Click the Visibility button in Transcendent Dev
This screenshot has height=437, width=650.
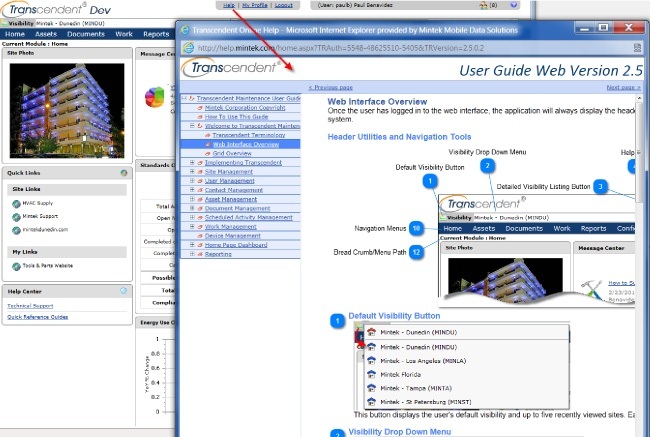pos(17,23)
